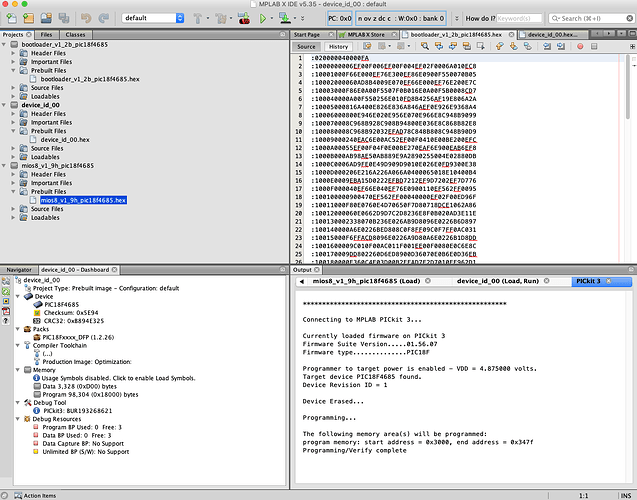Click the Find Previous Occurrence editor icon
This screenshot has width=637, height=500.
439,46
